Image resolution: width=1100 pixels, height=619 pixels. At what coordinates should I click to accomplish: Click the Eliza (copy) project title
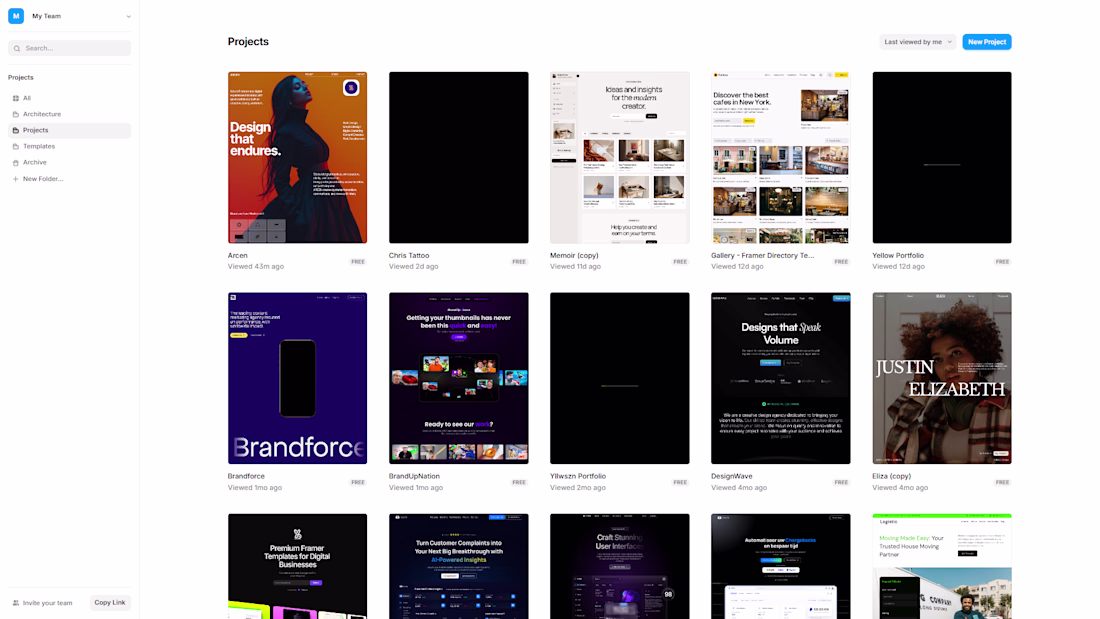[x=892, y=476]
